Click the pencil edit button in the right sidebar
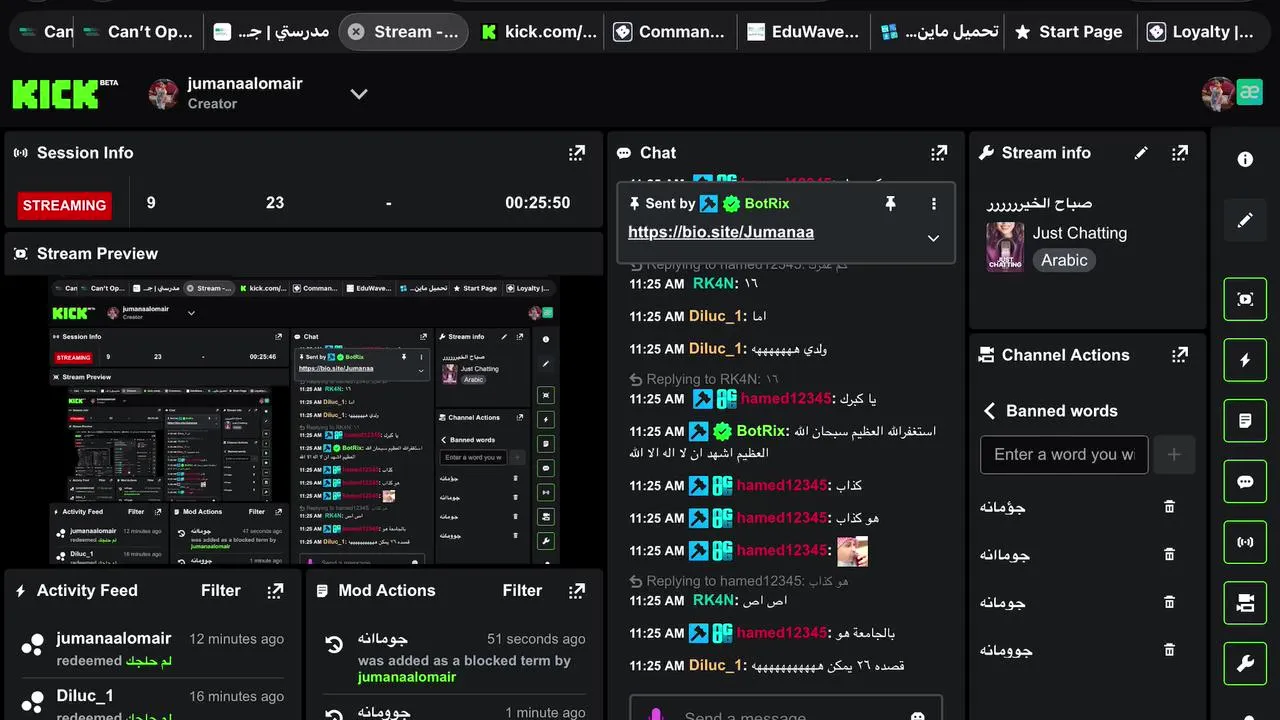This screenshot has width=1280, height=720. 1245,220
